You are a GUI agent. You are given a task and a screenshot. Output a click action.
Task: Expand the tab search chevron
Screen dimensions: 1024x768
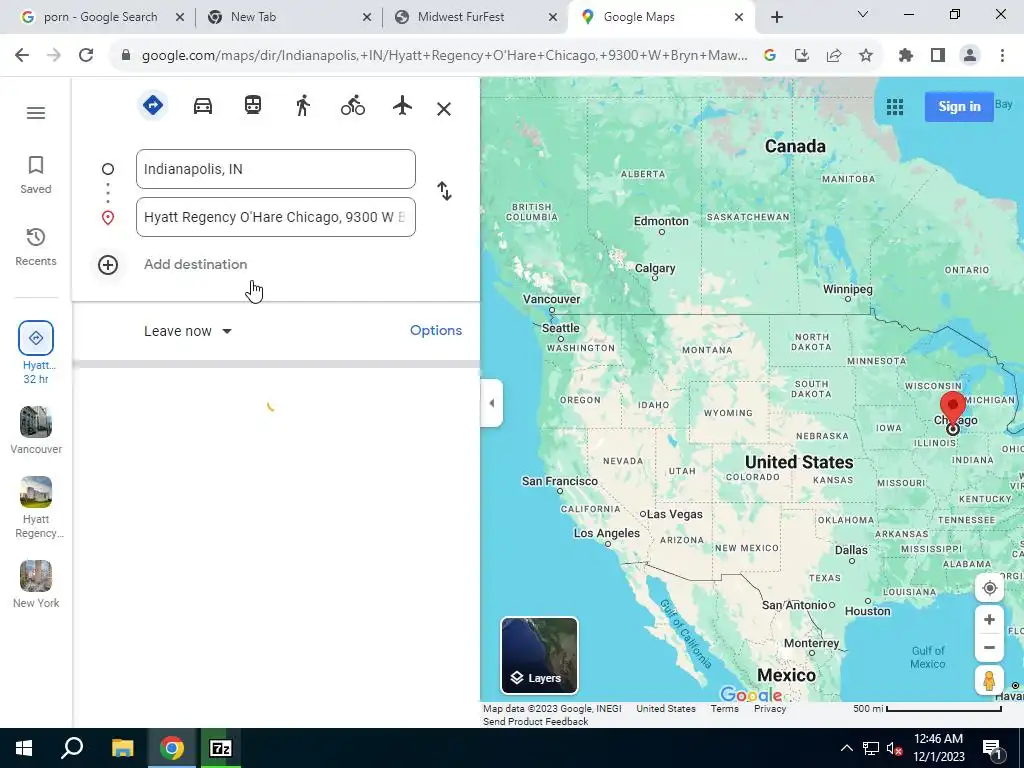[x=863, y=14]
